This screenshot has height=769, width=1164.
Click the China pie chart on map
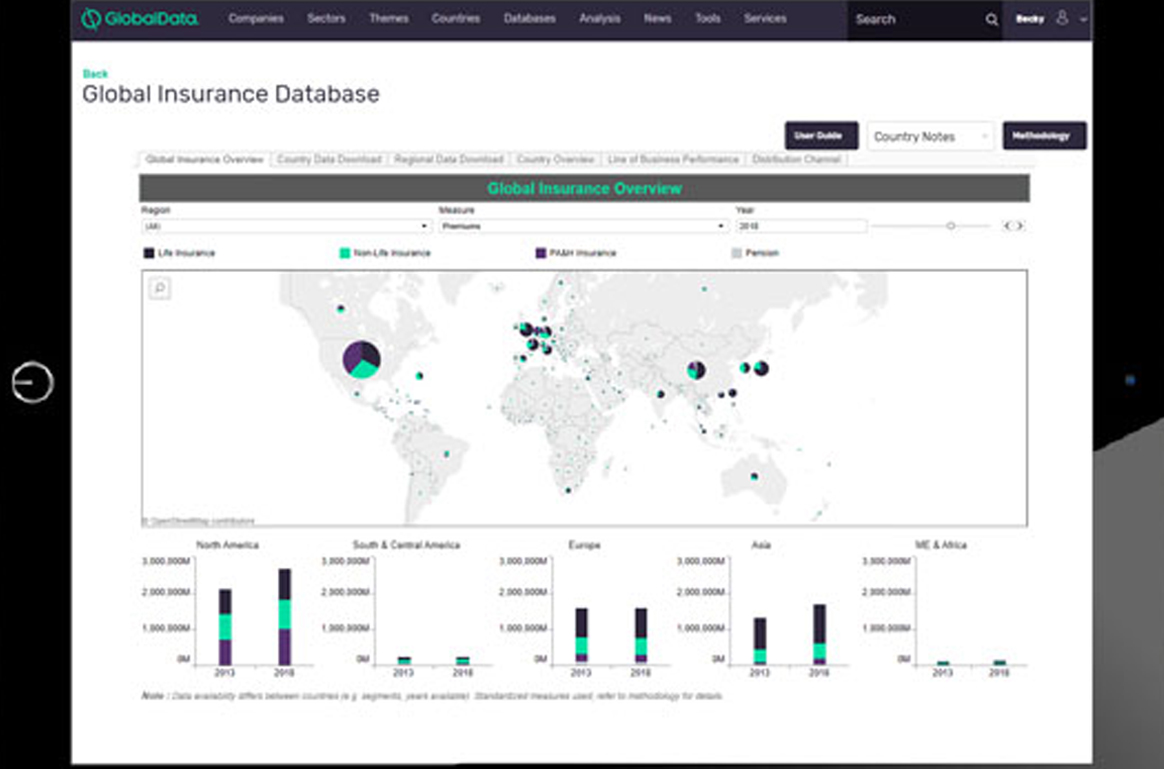(696, 370)
